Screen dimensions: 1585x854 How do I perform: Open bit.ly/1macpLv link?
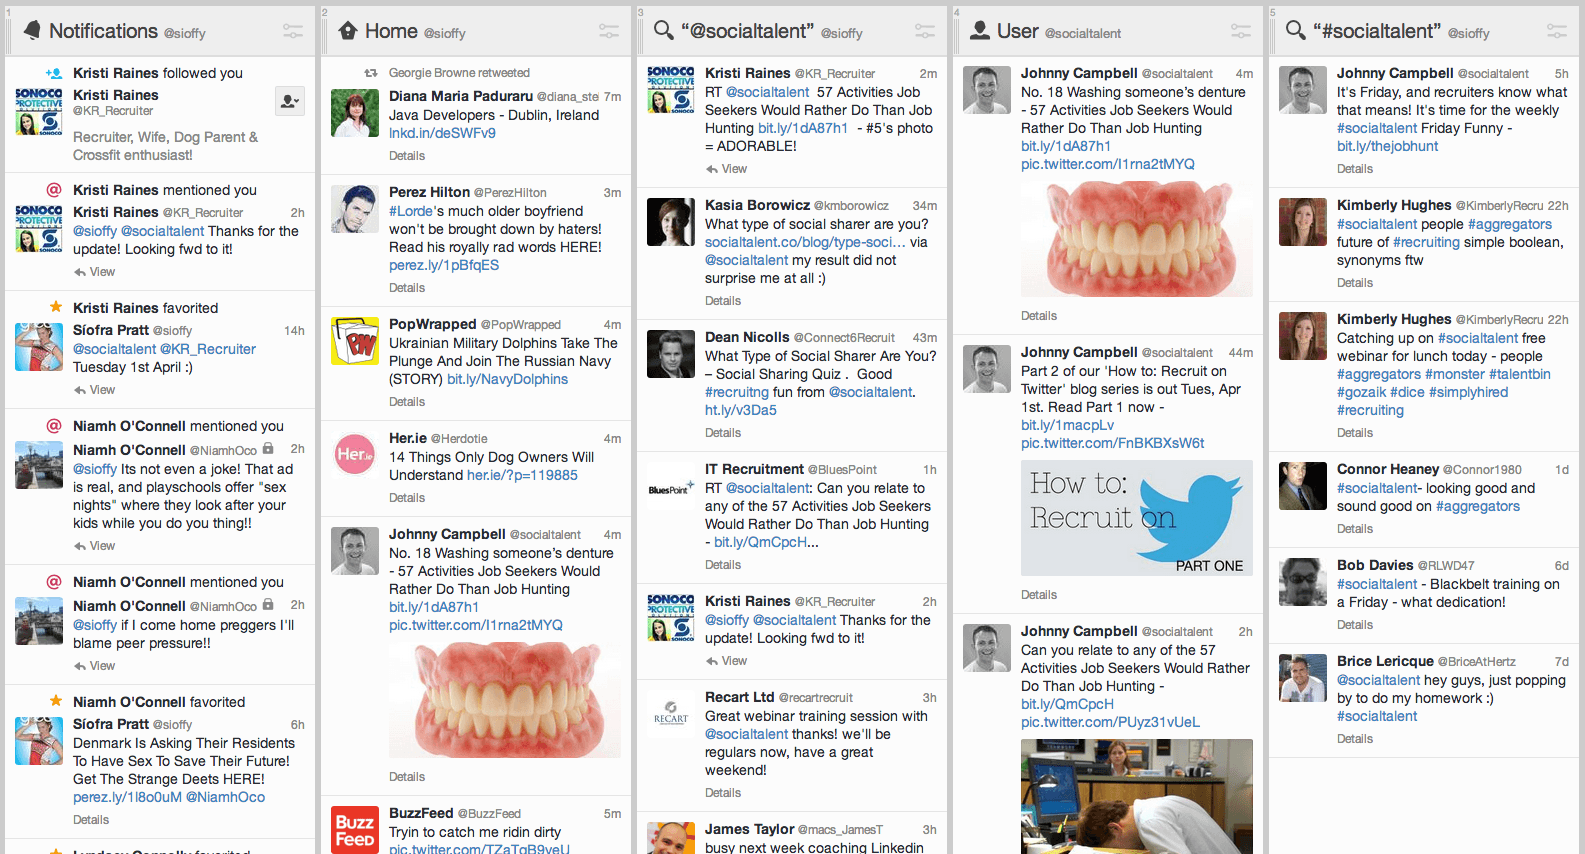coord(1067,425)
